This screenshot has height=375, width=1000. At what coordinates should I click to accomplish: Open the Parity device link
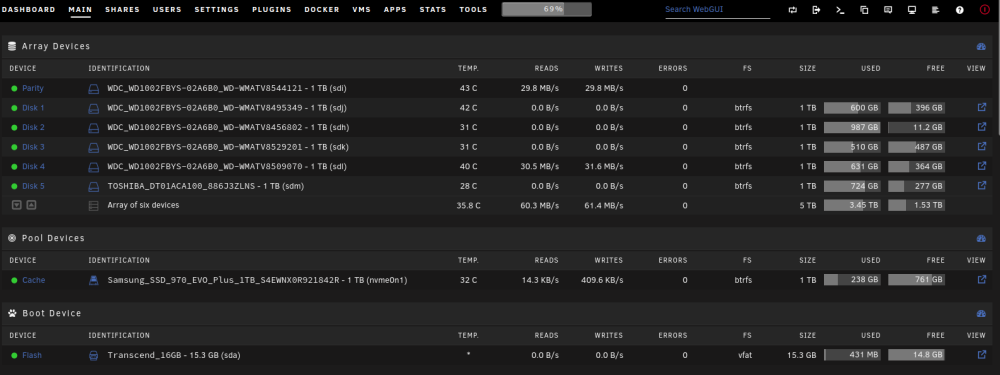click(x=33, y=89)
